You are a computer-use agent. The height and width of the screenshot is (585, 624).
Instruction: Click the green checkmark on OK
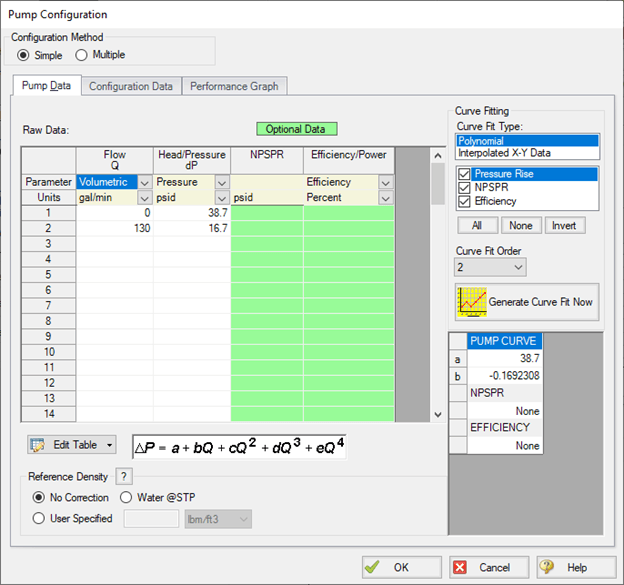[x=372, y=567]
